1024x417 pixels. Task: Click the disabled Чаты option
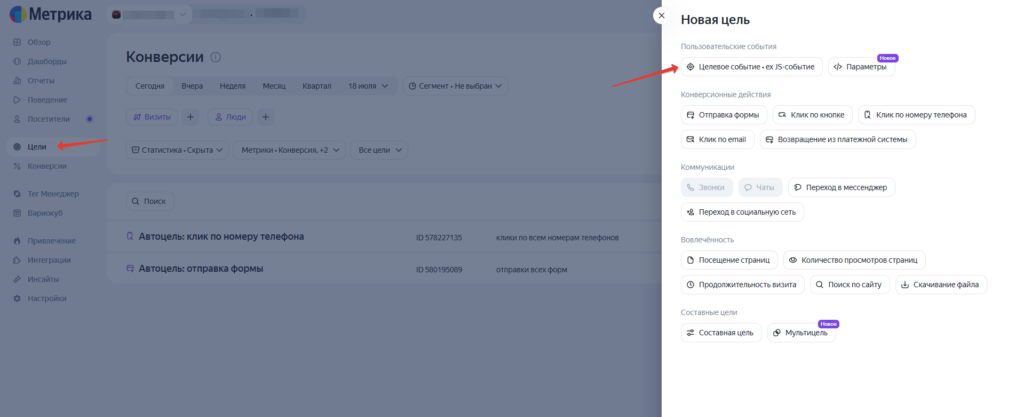click(760, 187)
